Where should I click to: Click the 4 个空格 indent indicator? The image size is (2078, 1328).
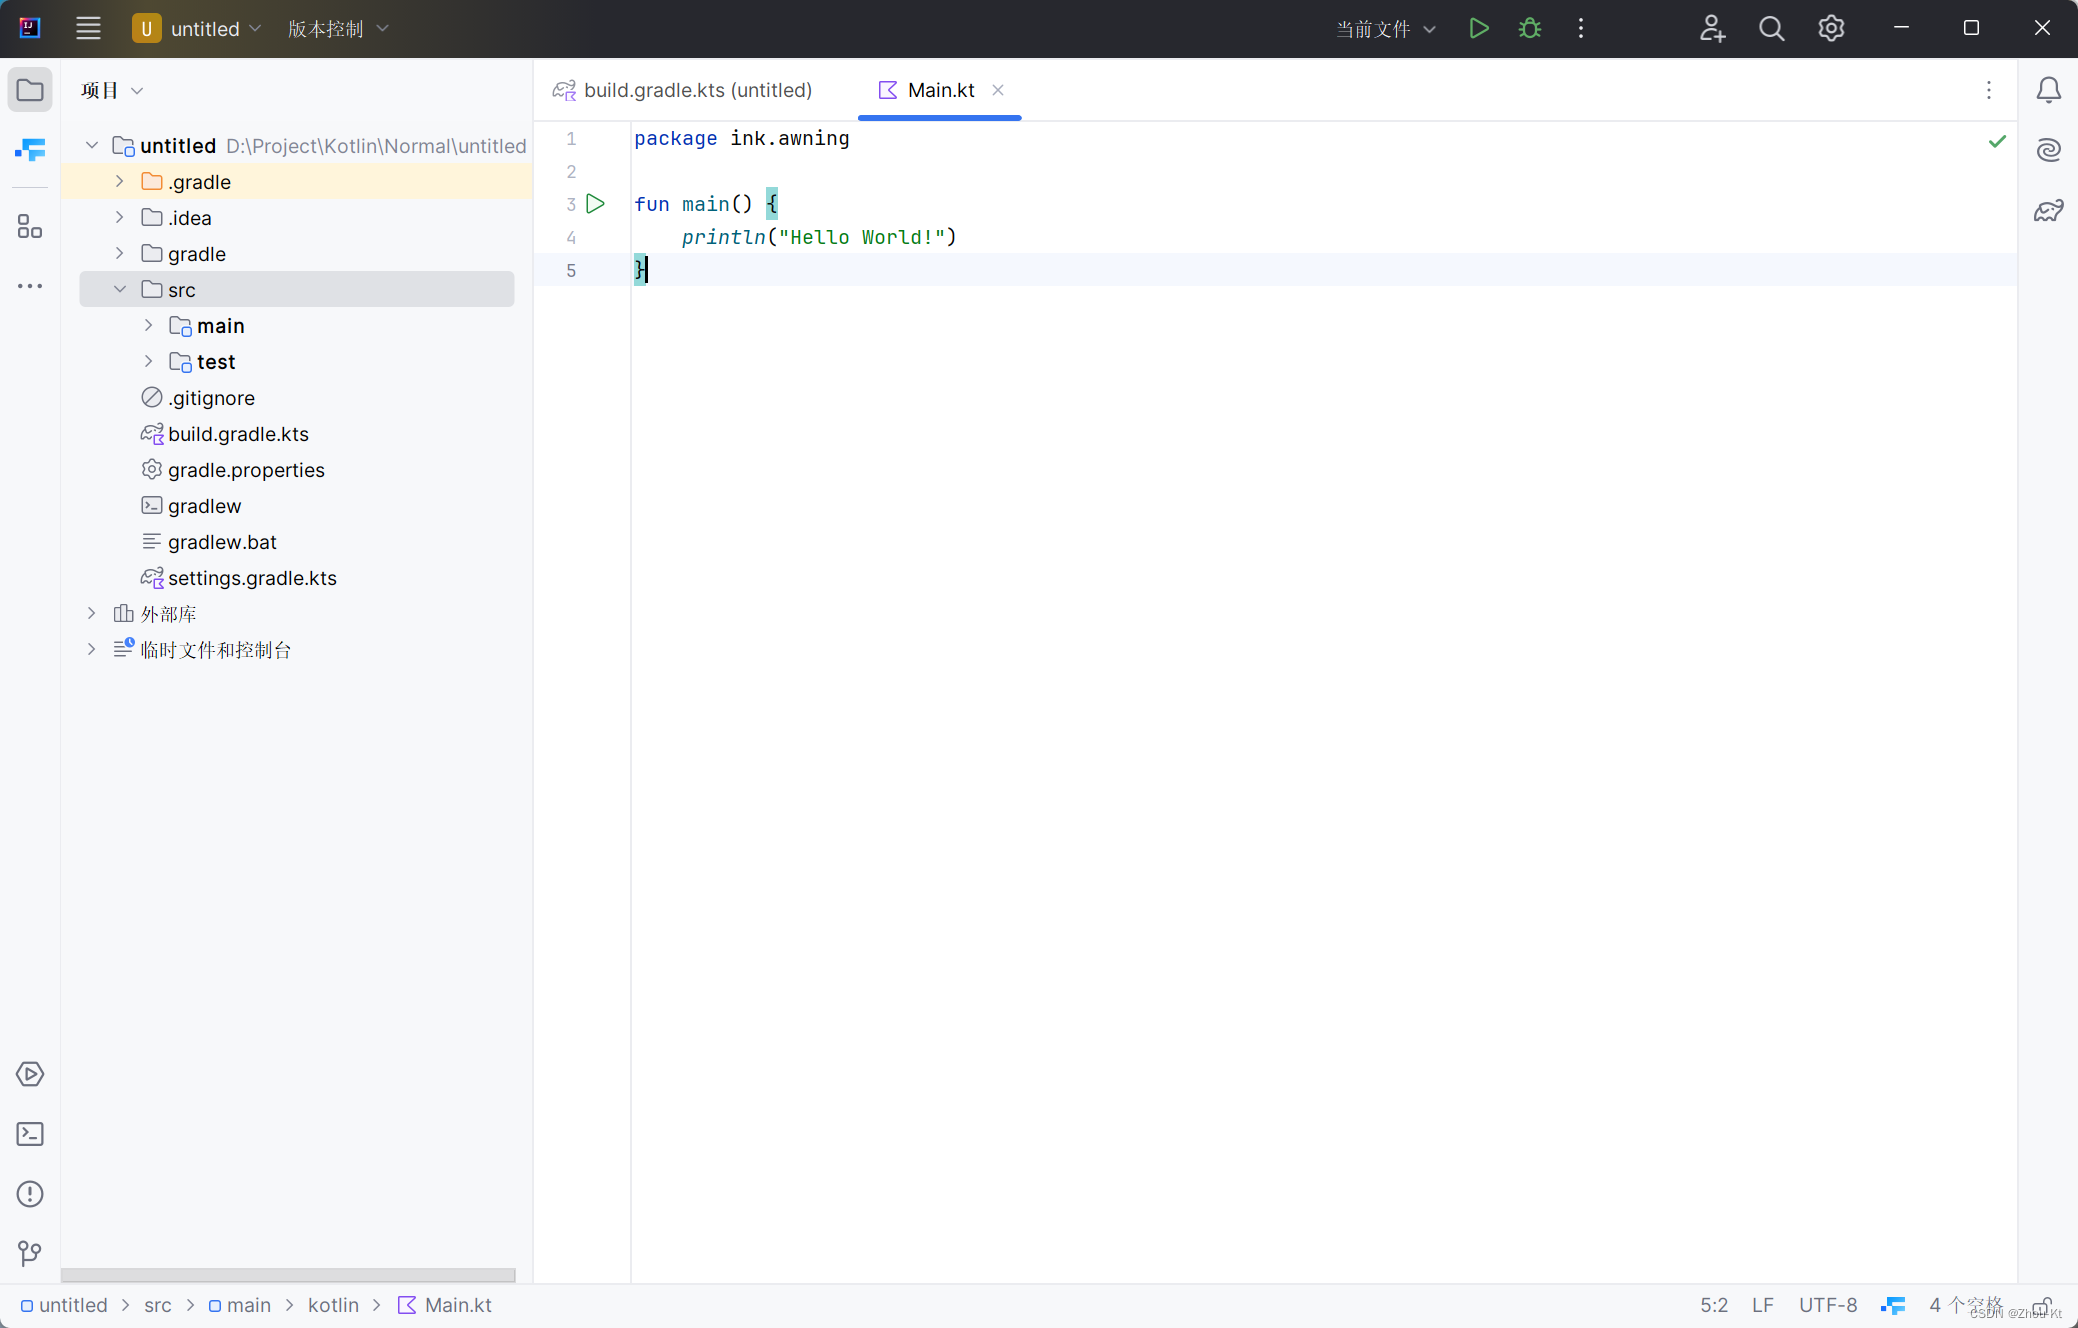(1966, 1305)
